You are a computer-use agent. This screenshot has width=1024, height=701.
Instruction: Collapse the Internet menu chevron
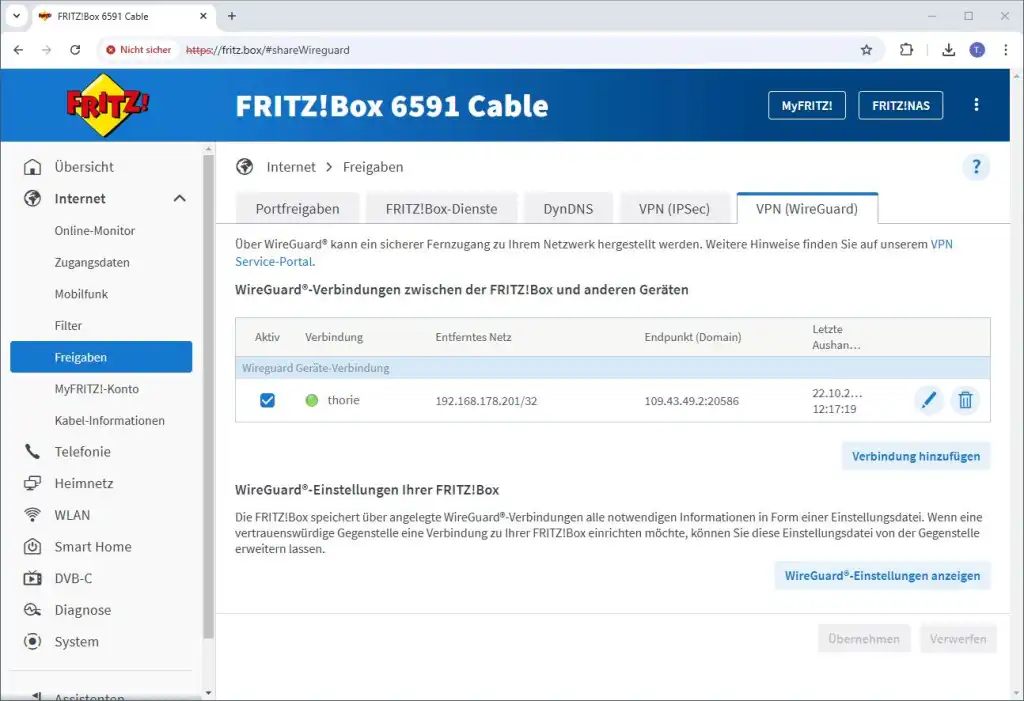180,199
